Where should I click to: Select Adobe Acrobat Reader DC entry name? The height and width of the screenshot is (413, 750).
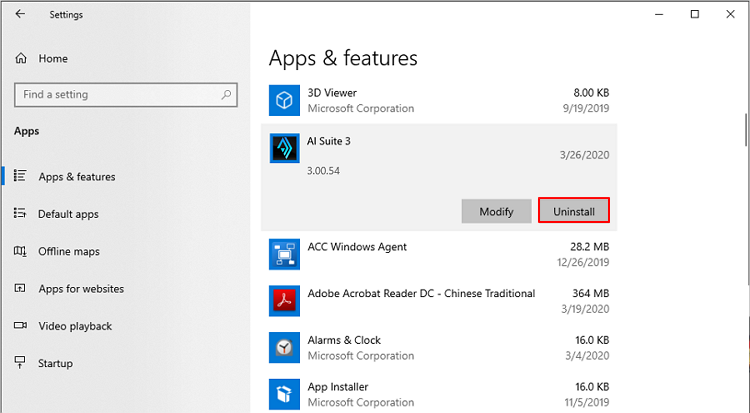[421, 293]
